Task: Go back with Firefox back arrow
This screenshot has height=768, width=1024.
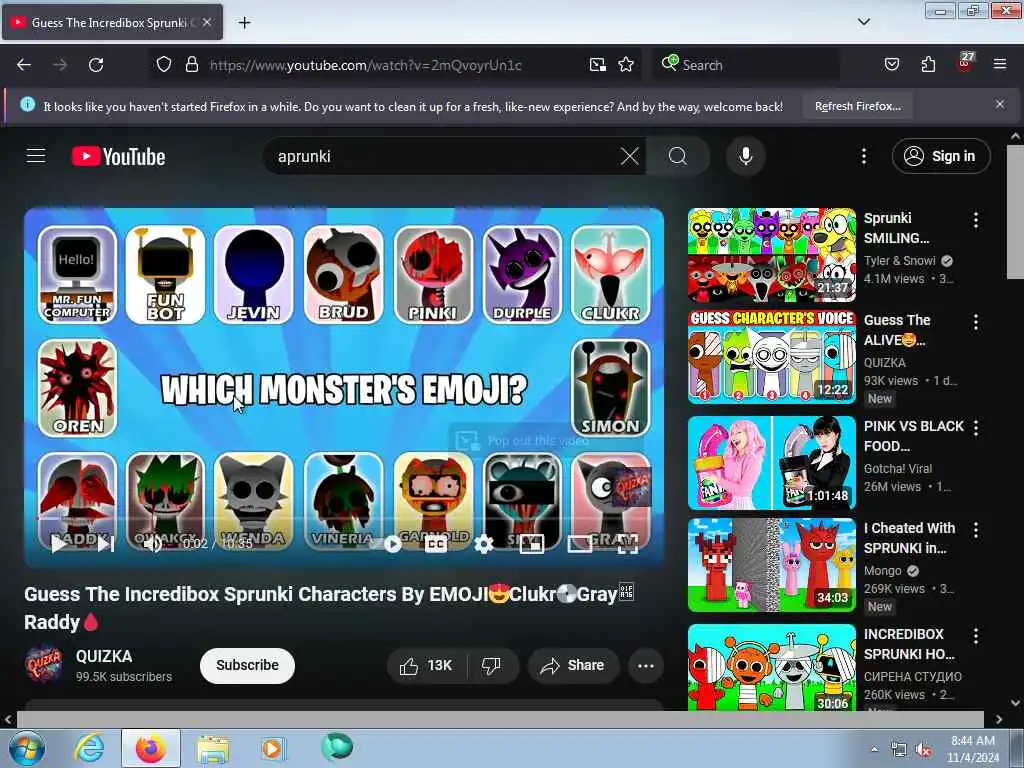Action: coord(24,65)
